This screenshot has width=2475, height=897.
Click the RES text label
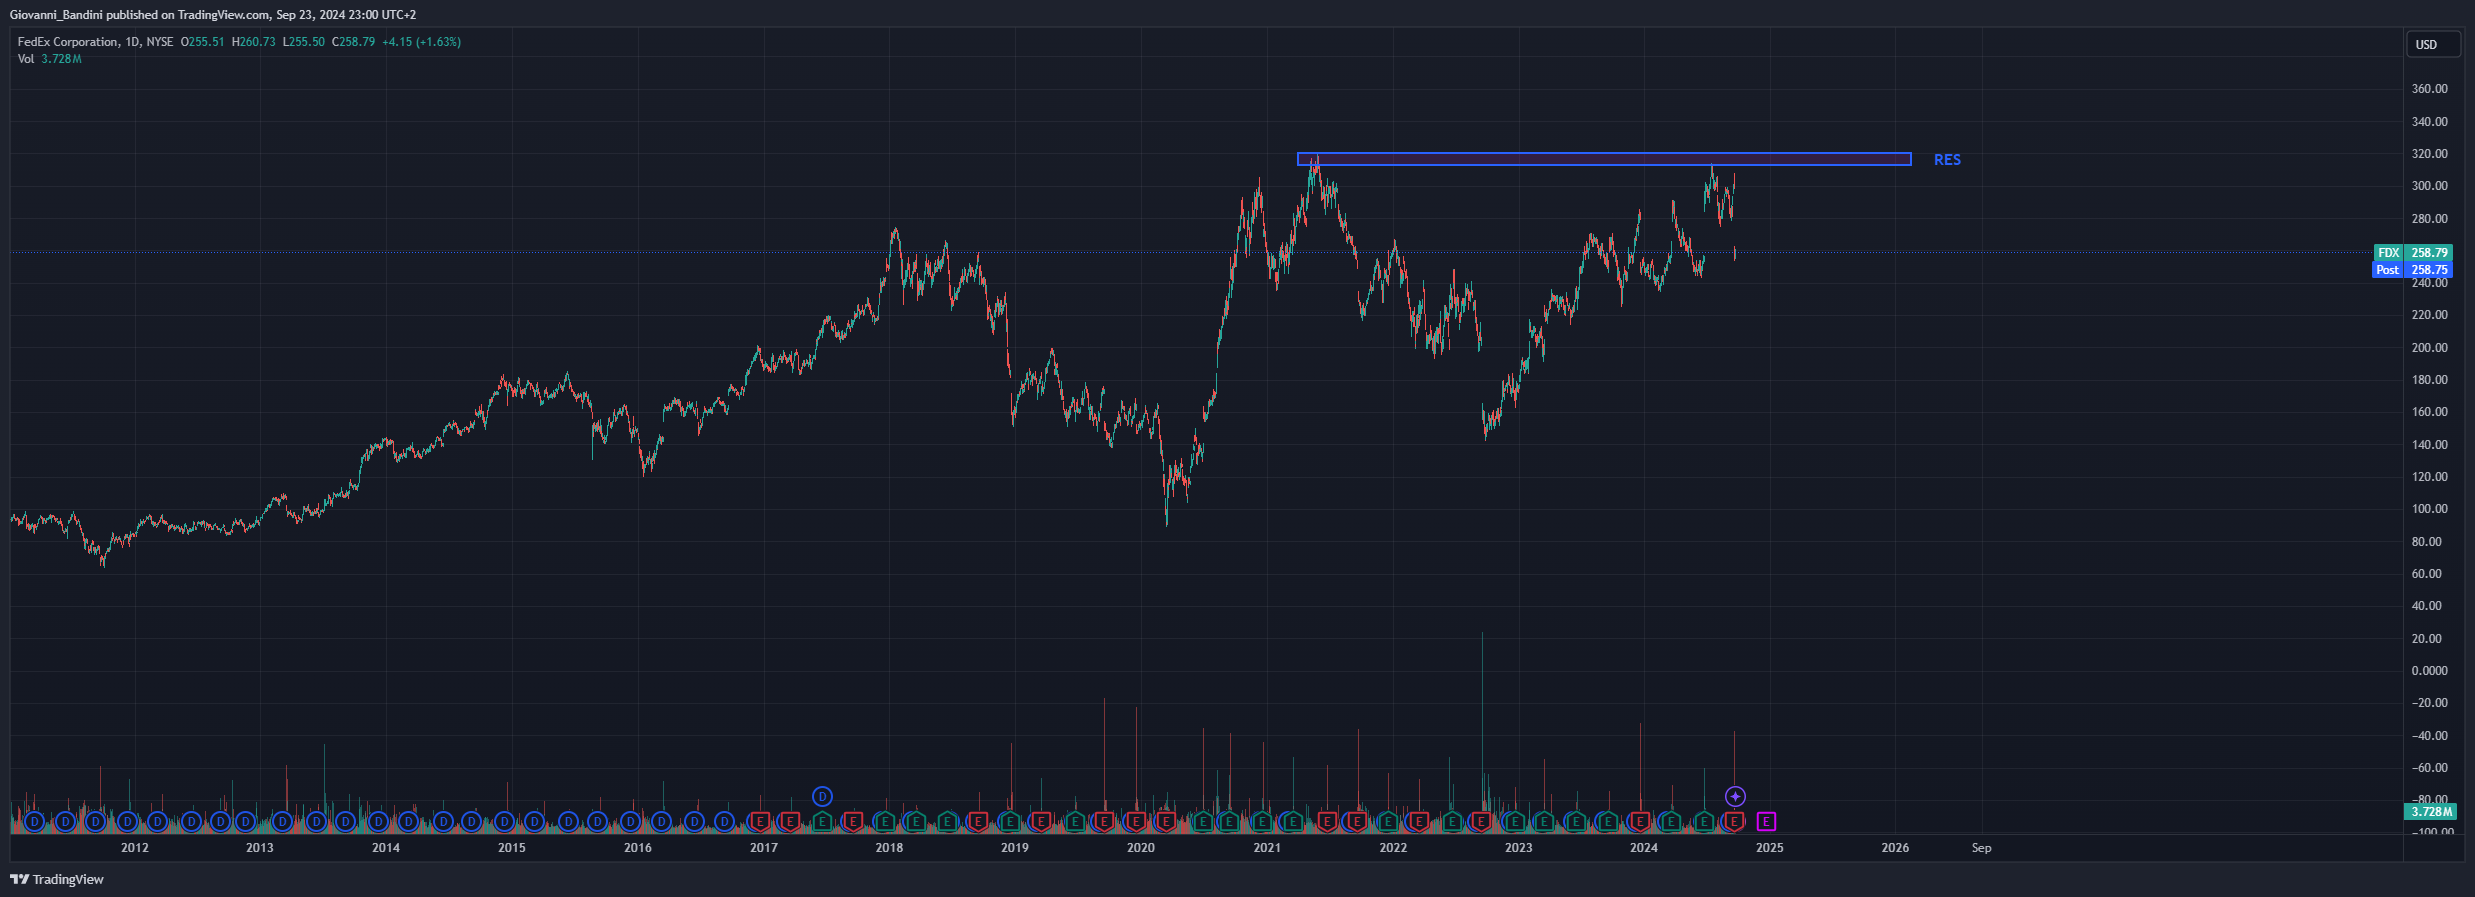pos(1947,160)
